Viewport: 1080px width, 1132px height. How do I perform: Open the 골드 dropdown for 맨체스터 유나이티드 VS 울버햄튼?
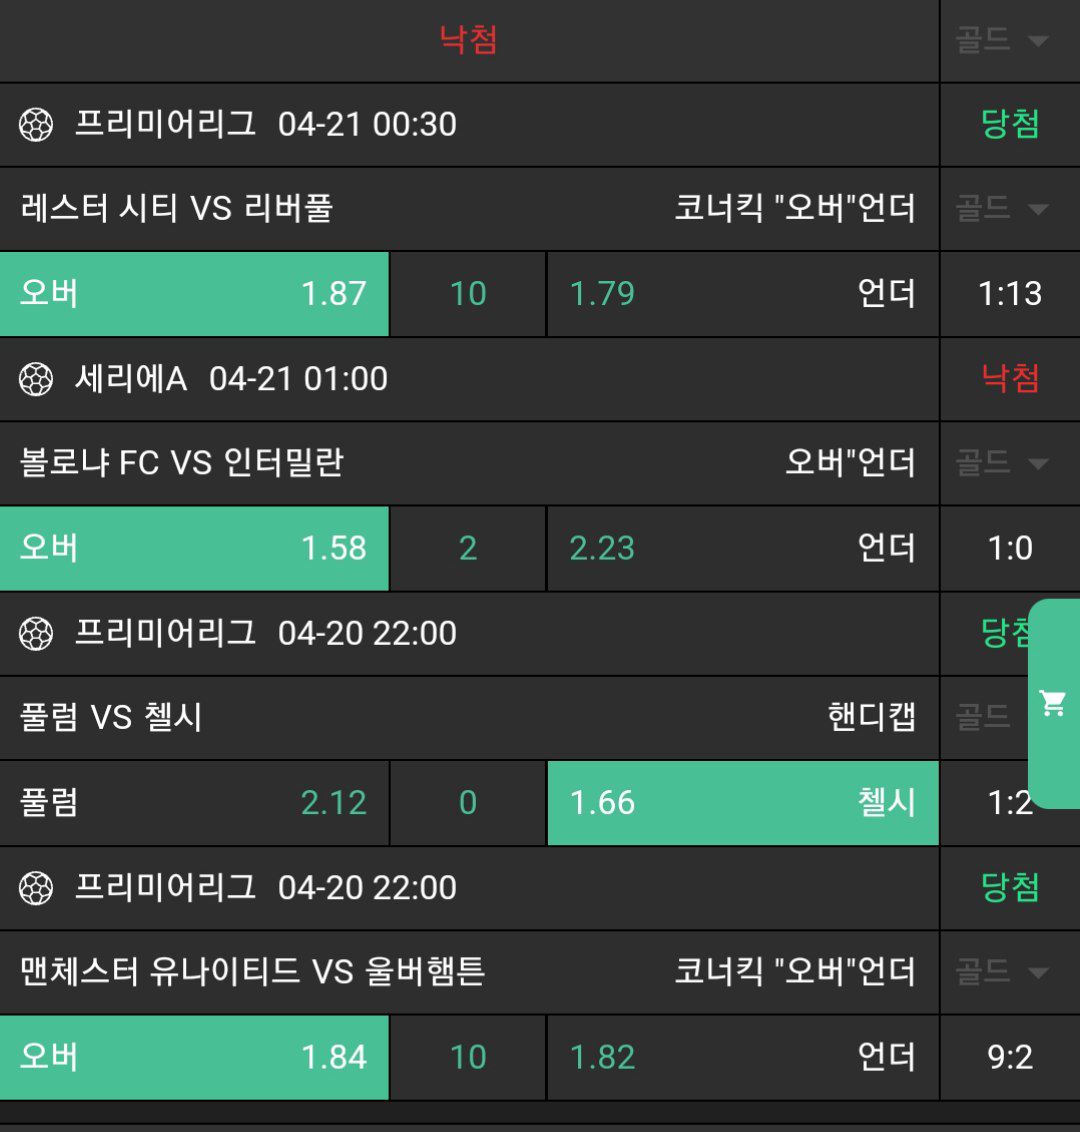[1002, 971]
